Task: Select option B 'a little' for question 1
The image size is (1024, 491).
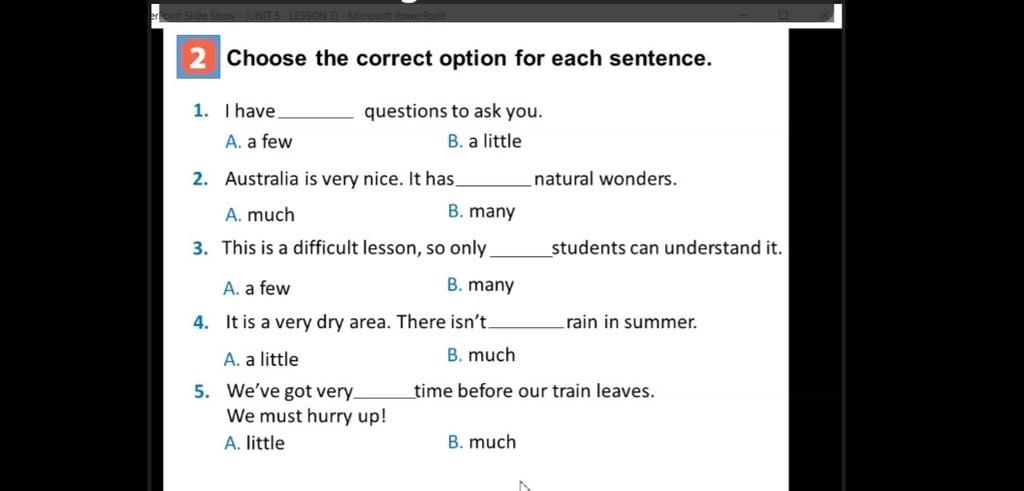Action: (485, 142)
